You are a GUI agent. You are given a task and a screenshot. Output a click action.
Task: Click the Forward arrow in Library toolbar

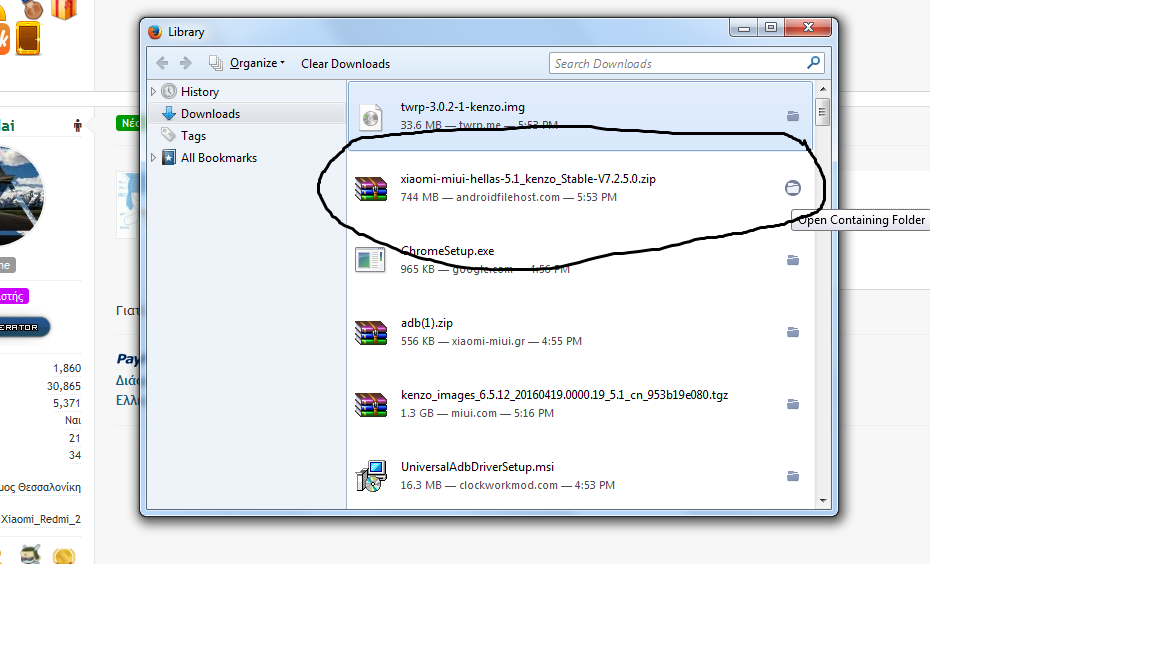pyautogui.click(x=186, y=63)
